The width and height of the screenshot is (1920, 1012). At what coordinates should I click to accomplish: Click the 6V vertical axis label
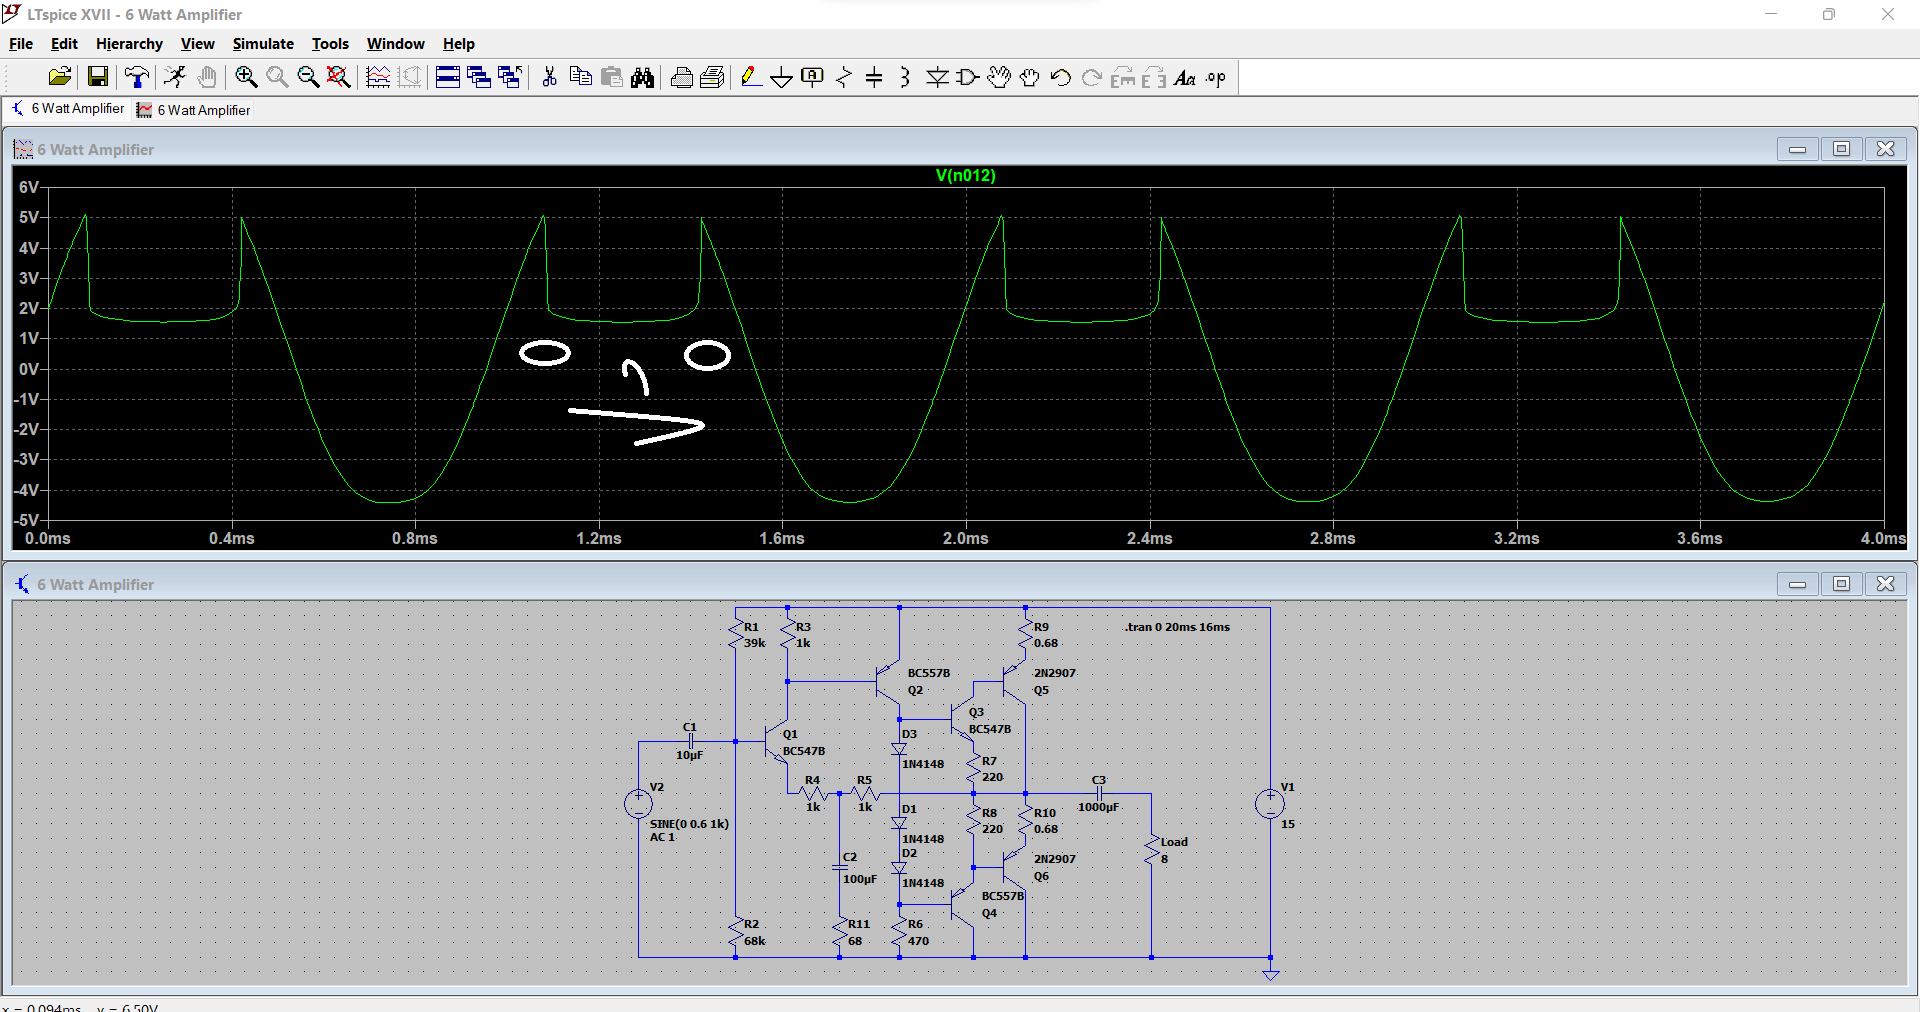[28, 187]
